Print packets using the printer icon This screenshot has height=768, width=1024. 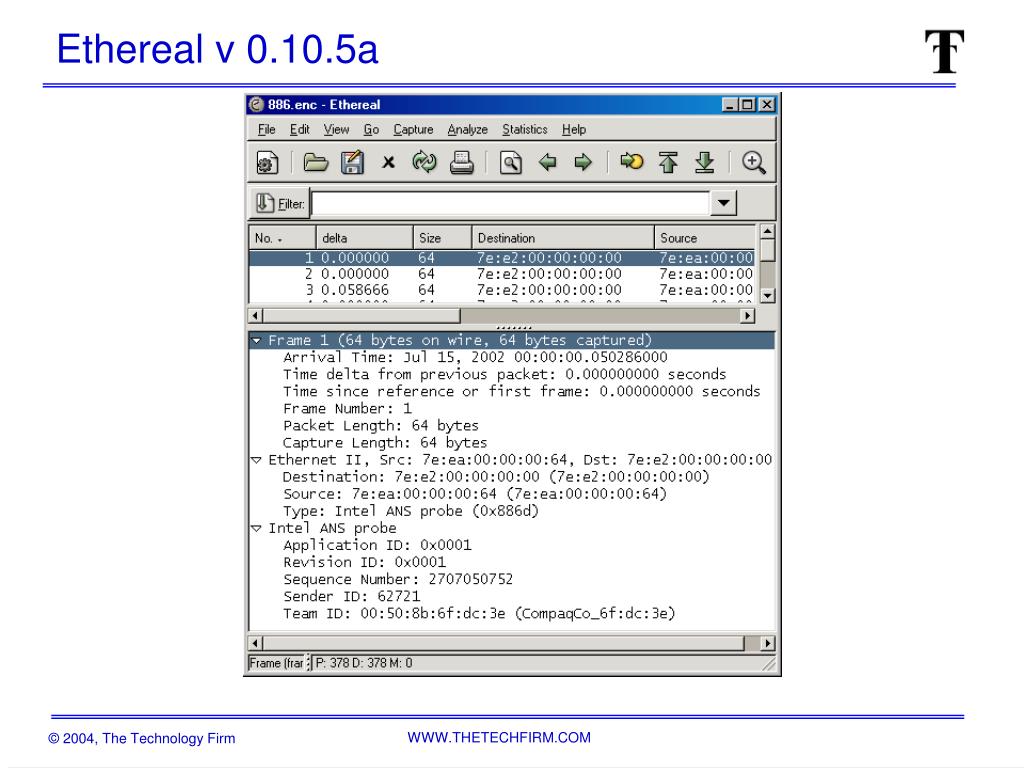click(462, 163)
